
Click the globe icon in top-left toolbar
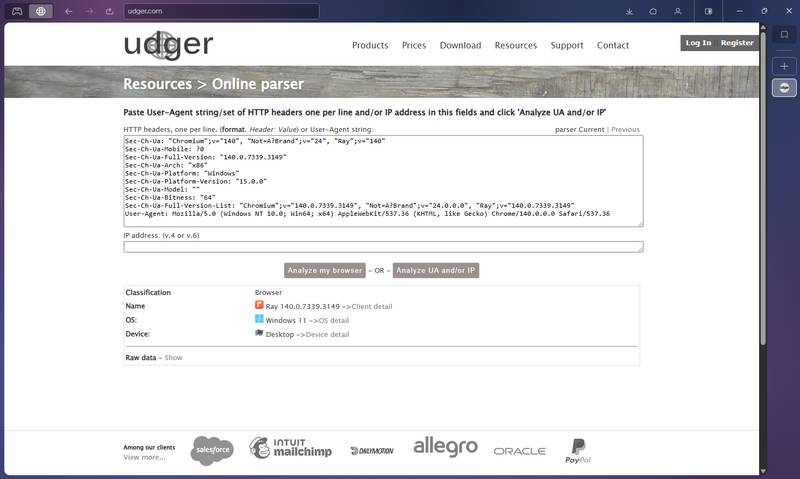pos(41,11)
